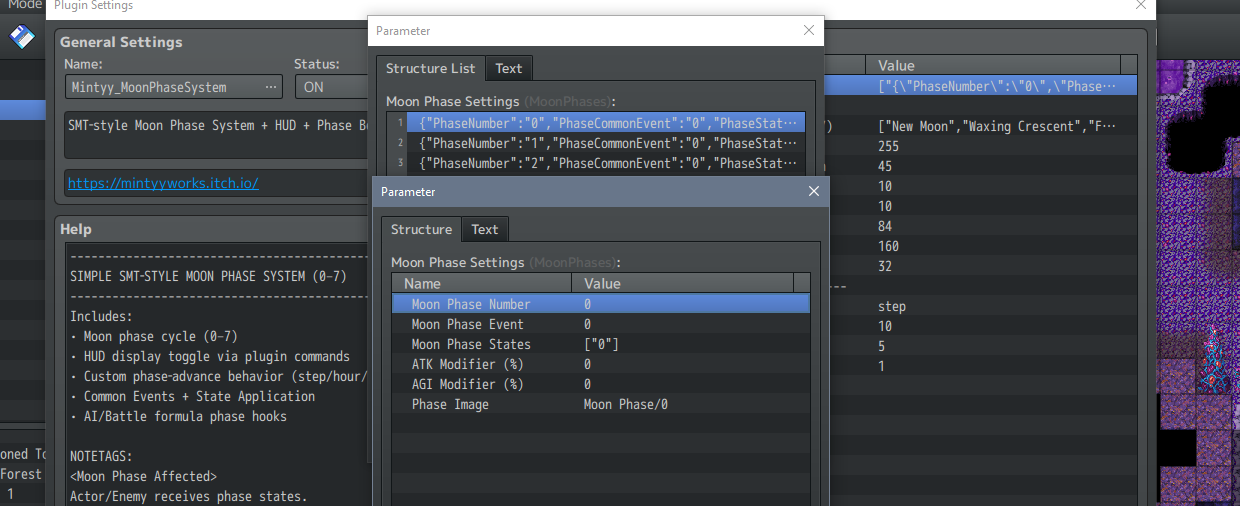Image resolution: width=1240 pixels, height=506 pixels.
Task: Switch to the Structure List tab
Action: [431, 68]
